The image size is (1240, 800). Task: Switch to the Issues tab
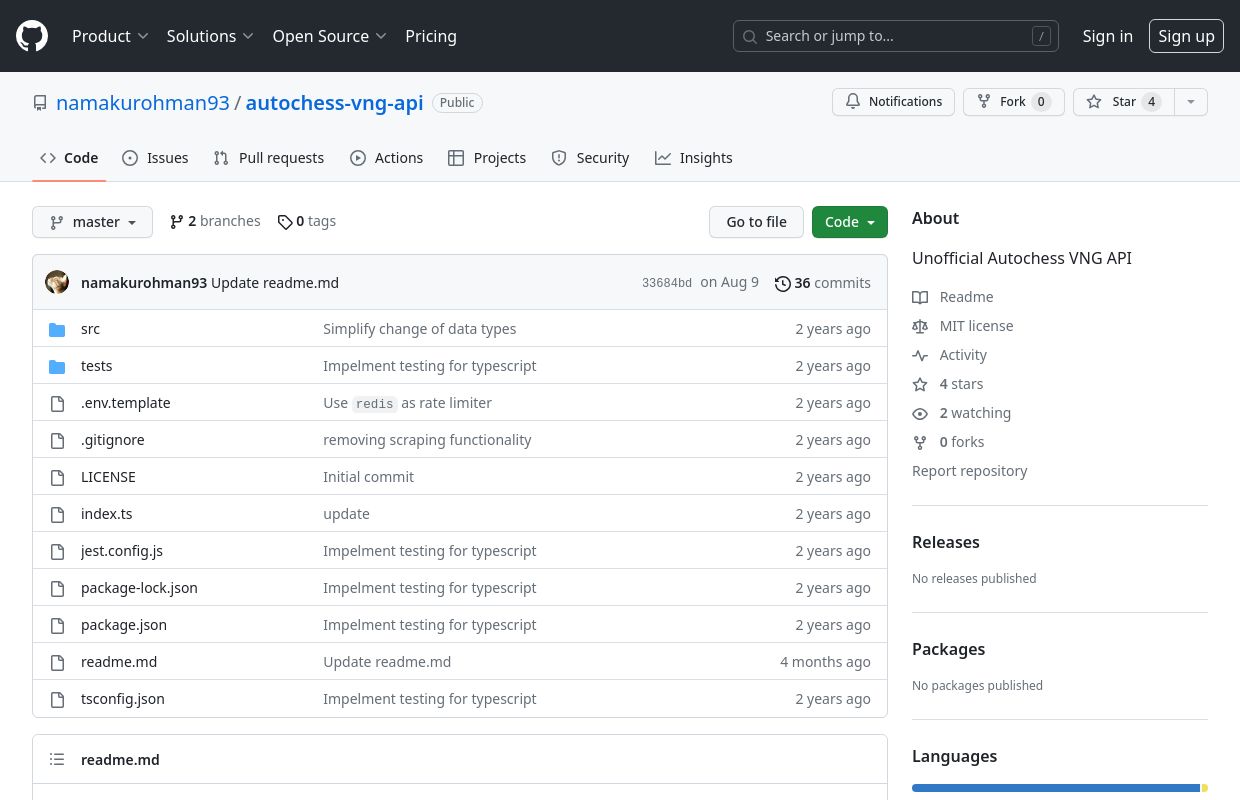point(155,158)
